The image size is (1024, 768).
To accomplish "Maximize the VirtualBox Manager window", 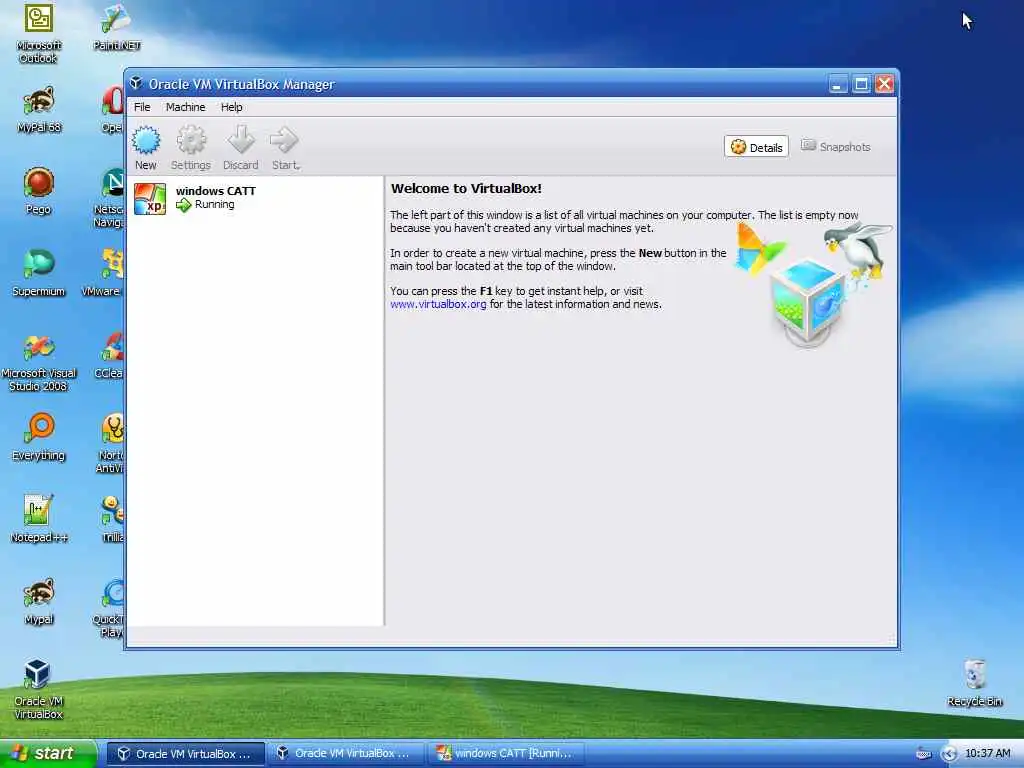I will [x=861, y=84].
